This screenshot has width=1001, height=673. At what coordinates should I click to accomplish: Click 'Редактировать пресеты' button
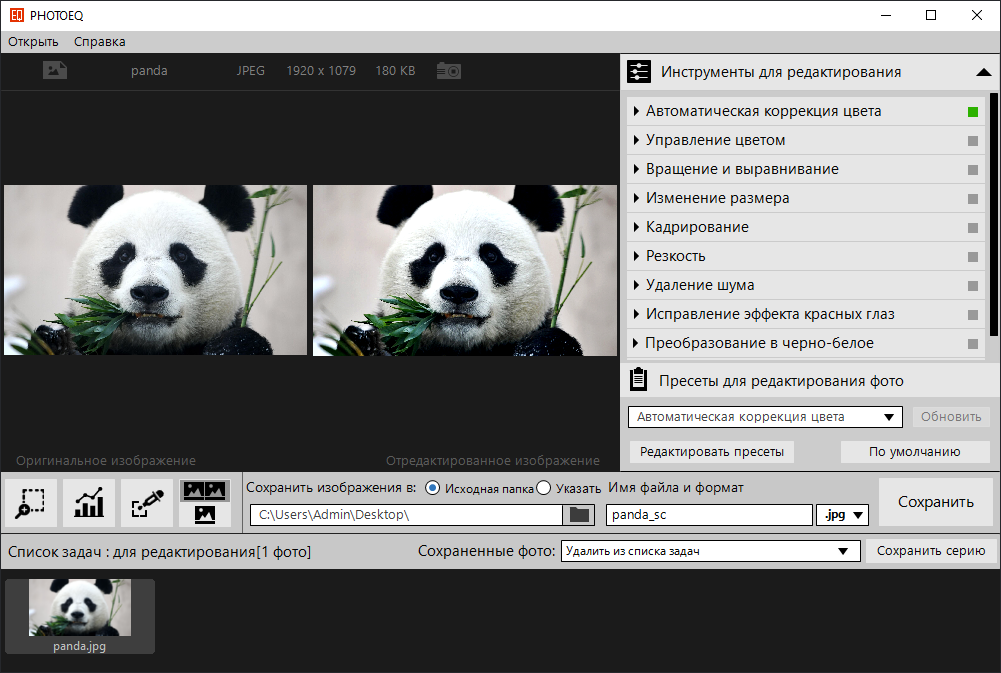click(x=712, y=452)
